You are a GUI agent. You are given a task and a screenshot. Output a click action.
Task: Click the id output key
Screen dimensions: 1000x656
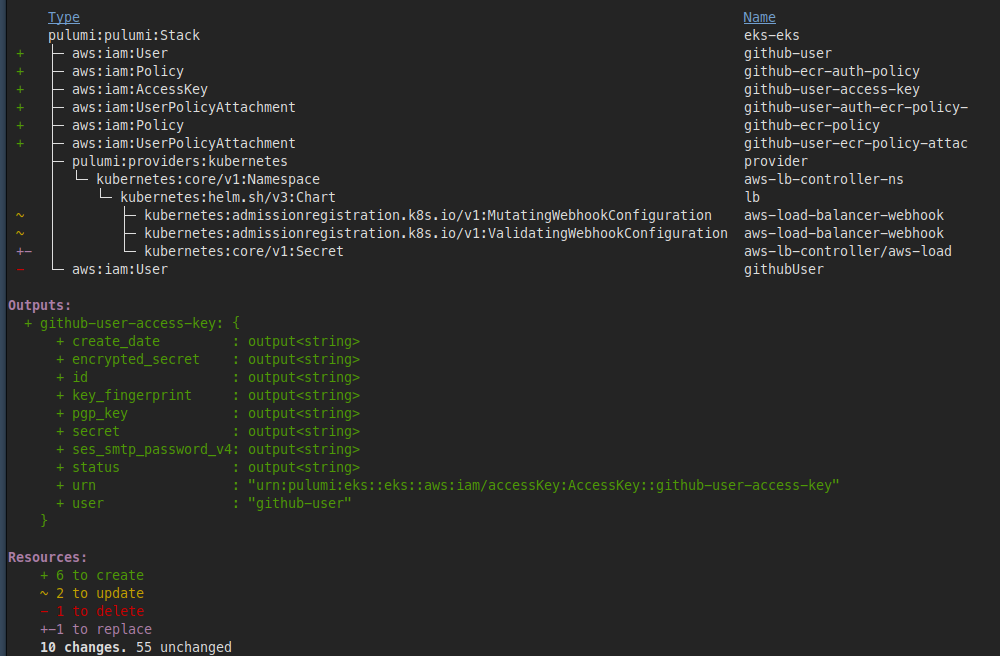pos(80,377)
